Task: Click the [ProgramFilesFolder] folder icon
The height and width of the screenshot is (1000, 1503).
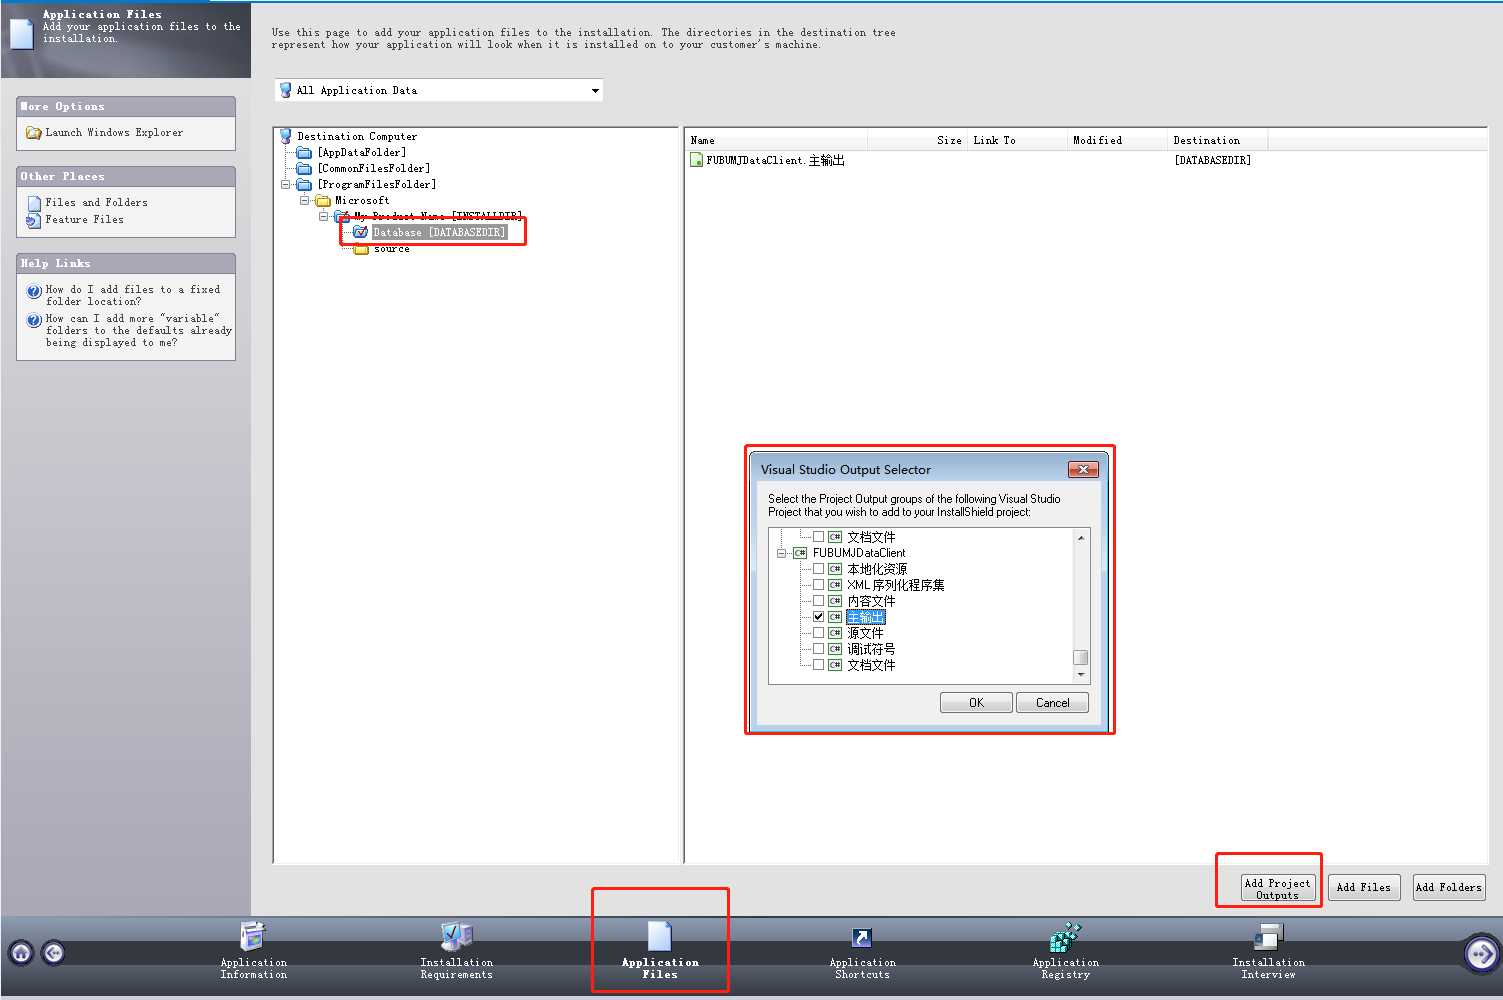Action: 304,184
